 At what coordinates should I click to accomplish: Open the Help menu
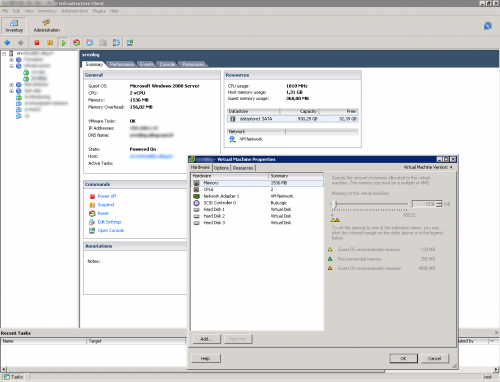114,11
